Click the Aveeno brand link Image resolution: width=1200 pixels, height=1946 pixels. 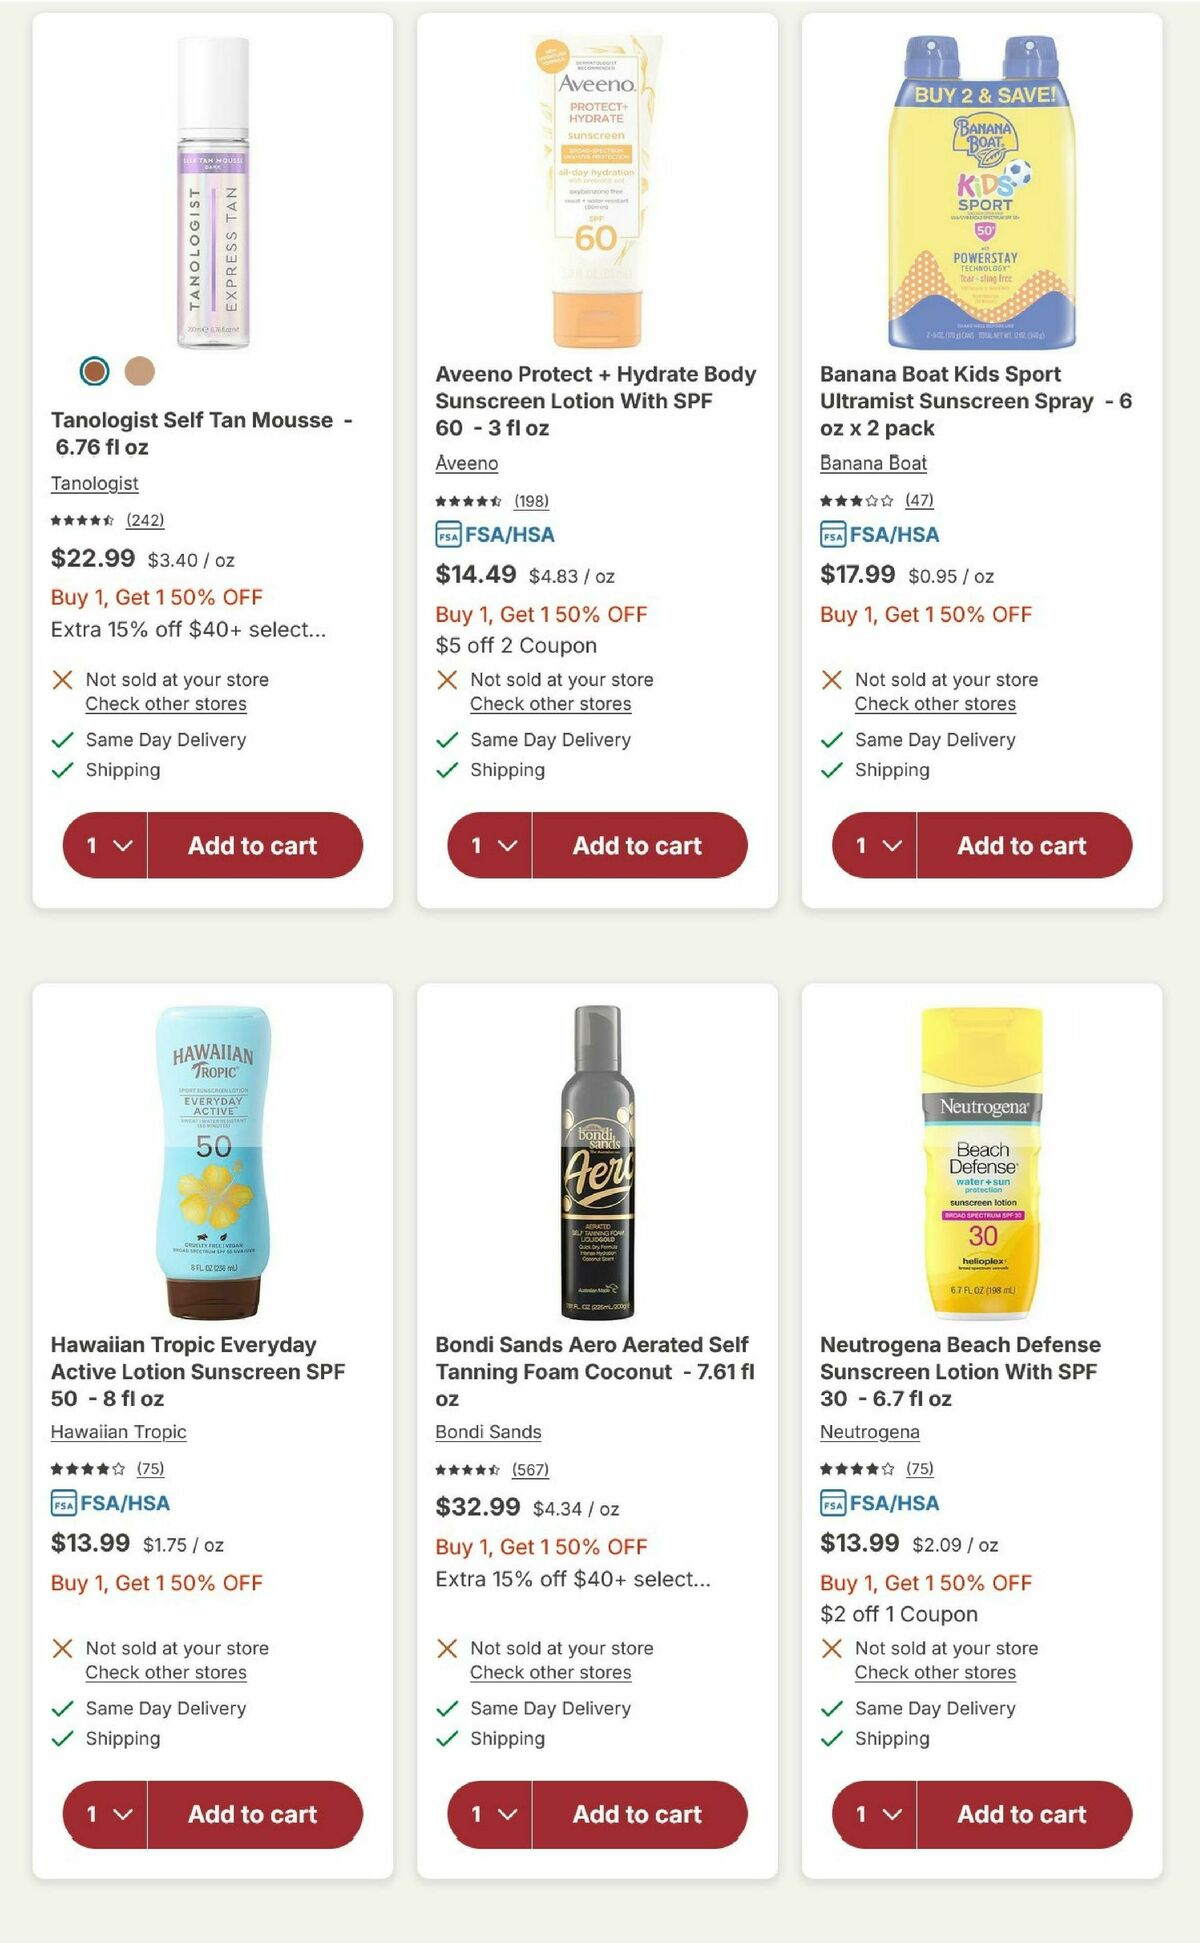coord(466,463)
